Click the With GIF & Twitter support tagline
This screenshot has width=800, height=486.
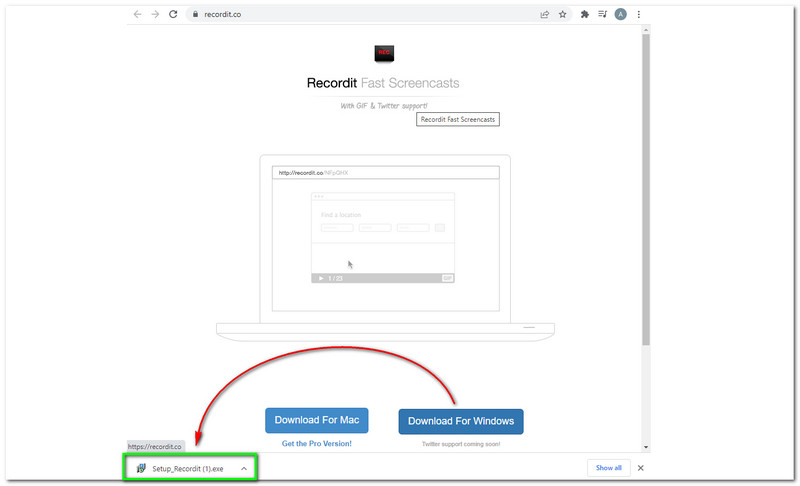(x=384, y=106)
